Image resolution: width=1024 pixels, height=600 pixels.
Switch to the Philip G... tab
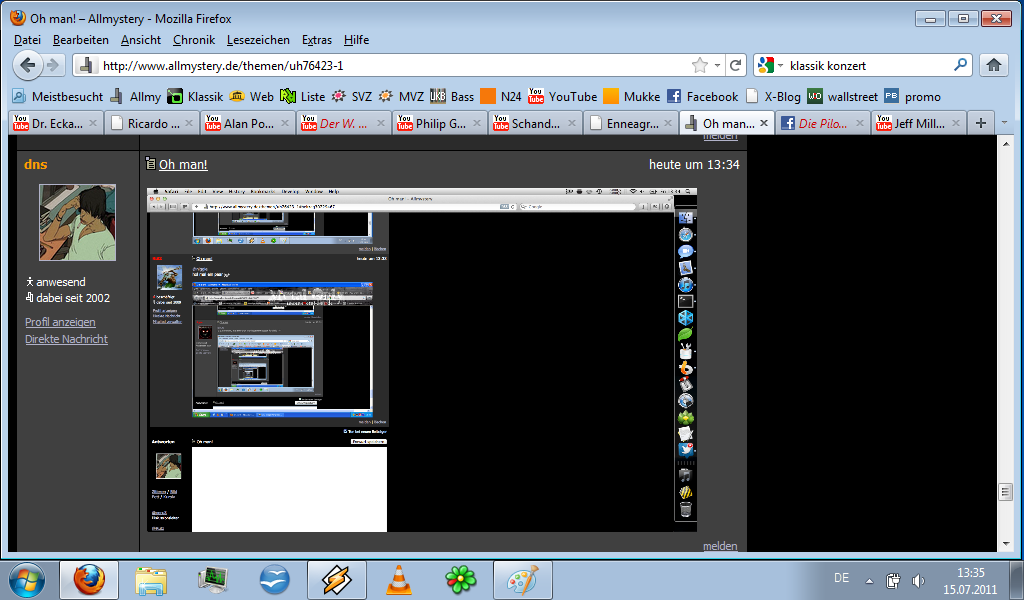click(x=440, y=123)
